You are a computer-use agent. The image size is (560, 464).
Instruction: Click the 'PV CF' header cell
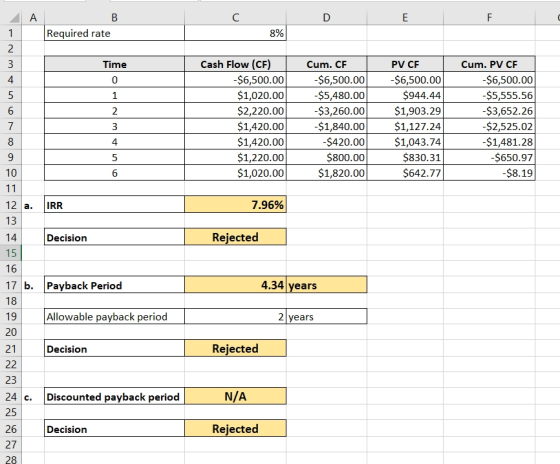405,64
